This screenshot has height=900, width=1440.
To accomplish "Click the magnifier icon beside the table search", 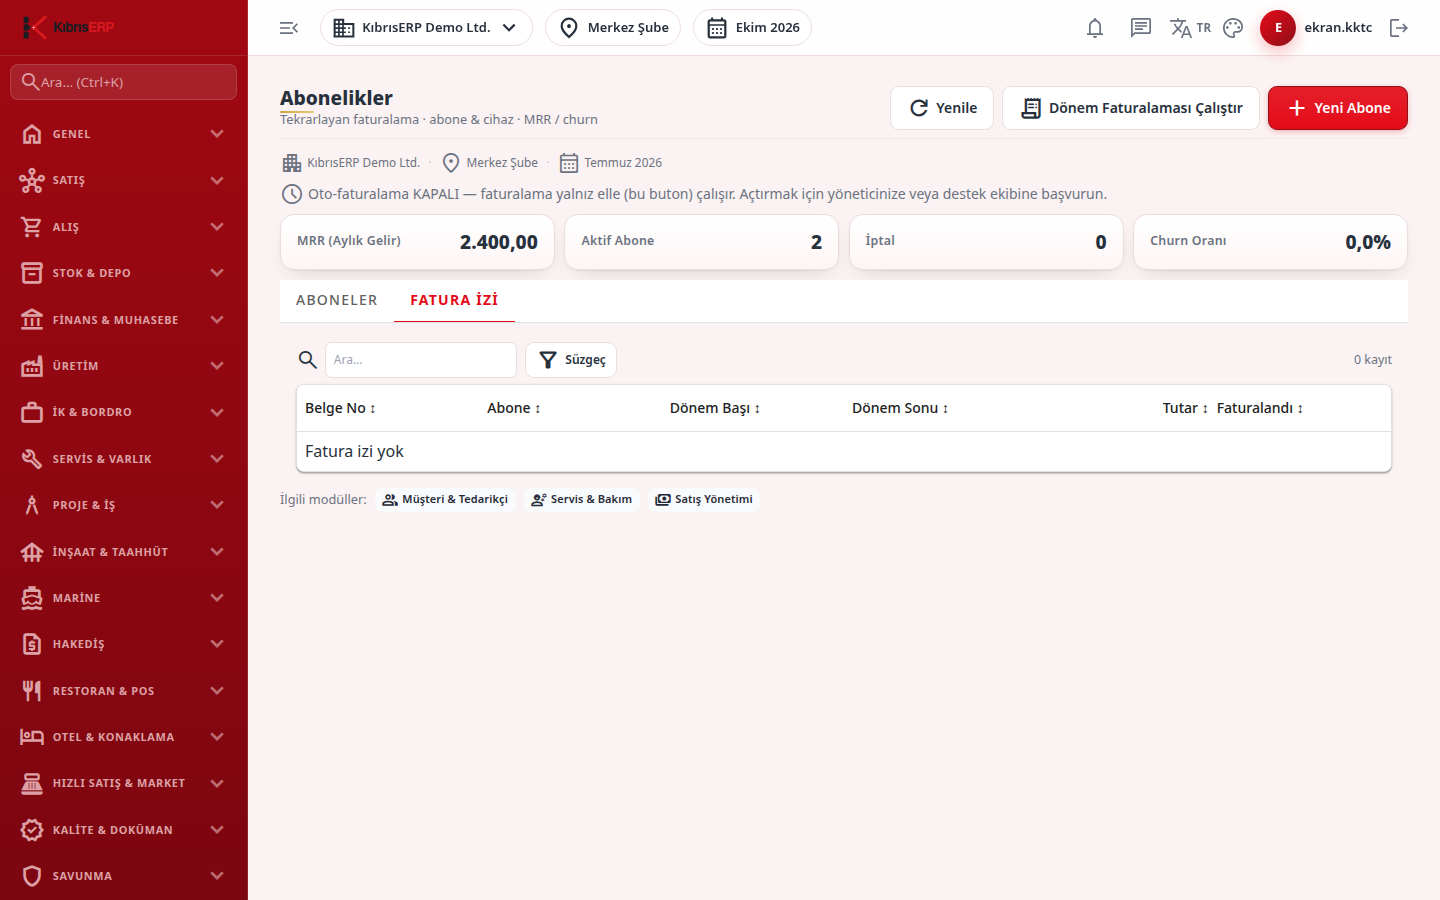I will coord(308,360).
